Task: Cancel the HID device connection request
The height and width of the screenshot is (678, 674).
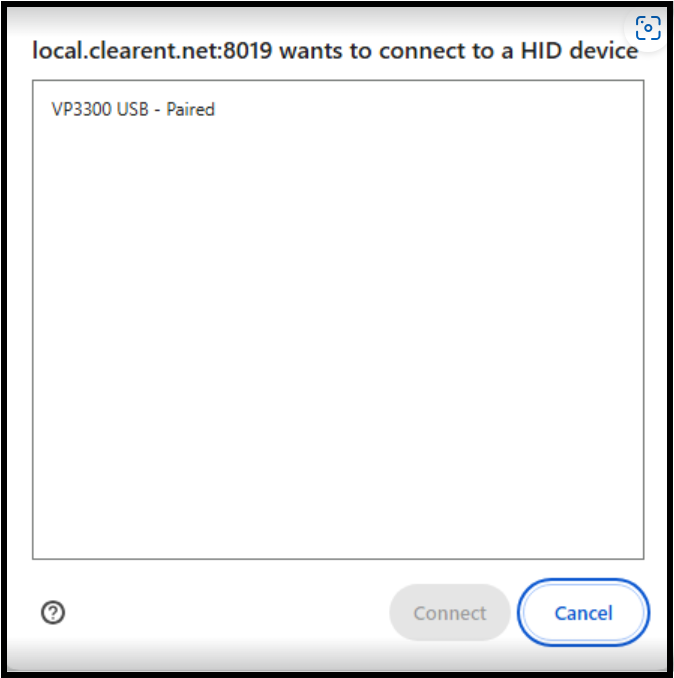Action: 583,612
